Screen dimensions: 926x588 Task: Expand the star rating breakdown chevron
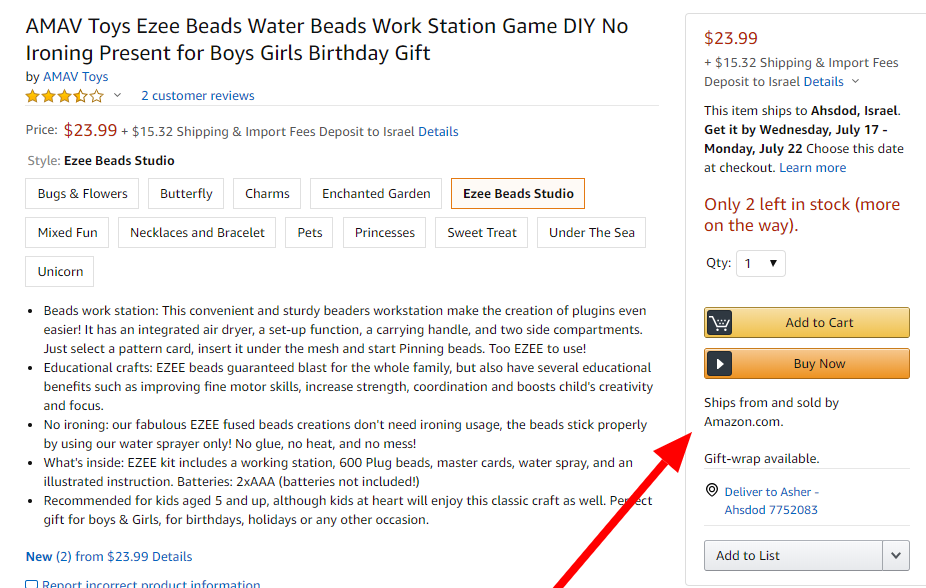click(x=117, y=96)
